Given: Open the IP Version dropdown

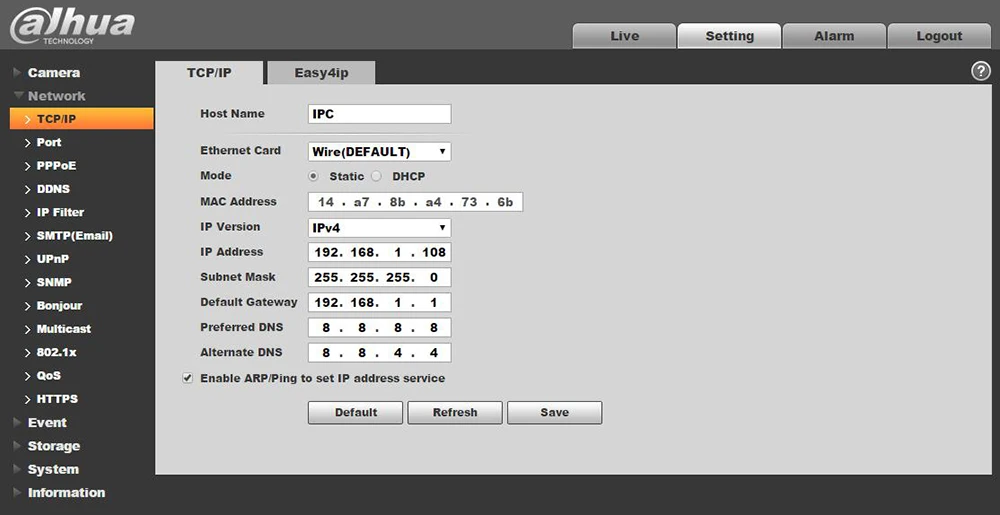Looking at the screenshot, I should click(379, 228).
